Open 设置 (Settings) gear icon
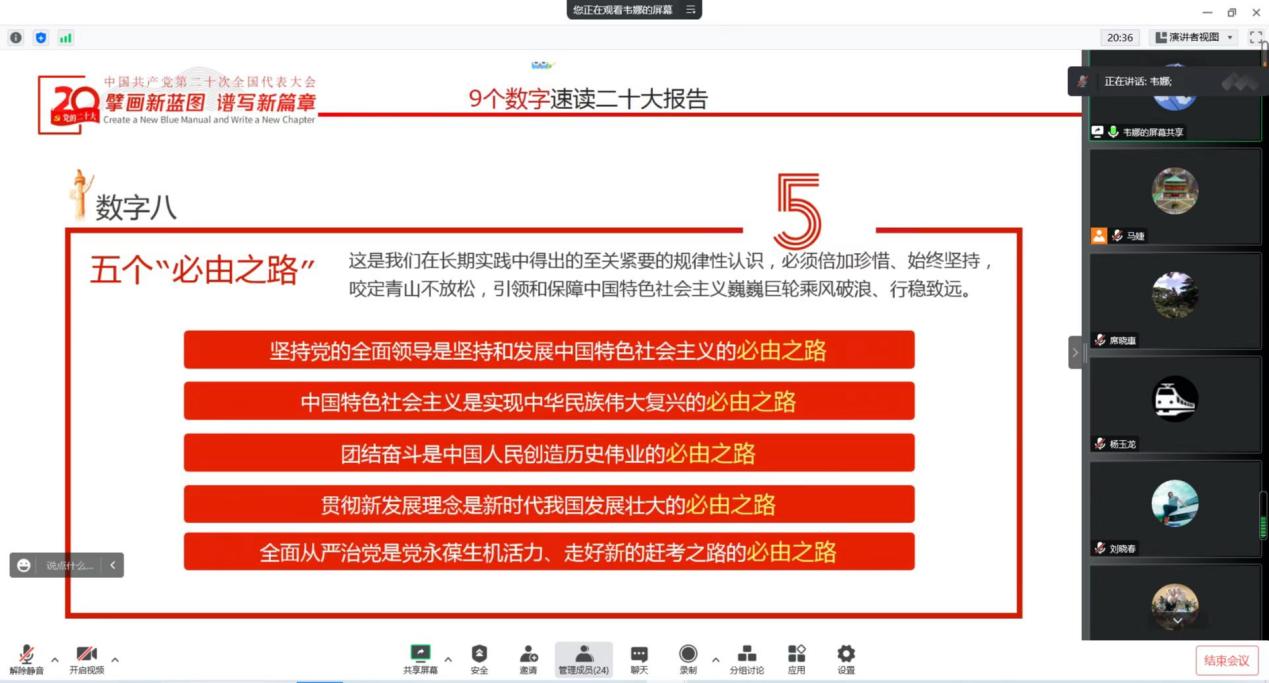The height and width of the screenshot is (683, 1269). (846, 658)
